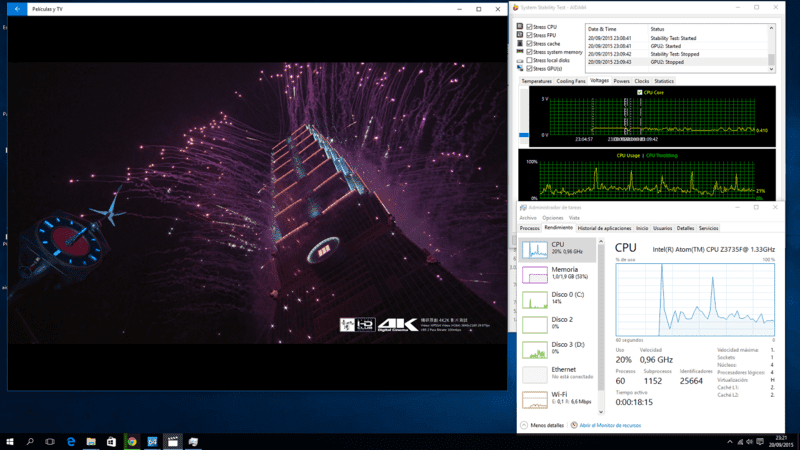This screenshot has height=450, width=800.
Task: Open the Inicio tab in Task Manager
Action: [642, 229]
